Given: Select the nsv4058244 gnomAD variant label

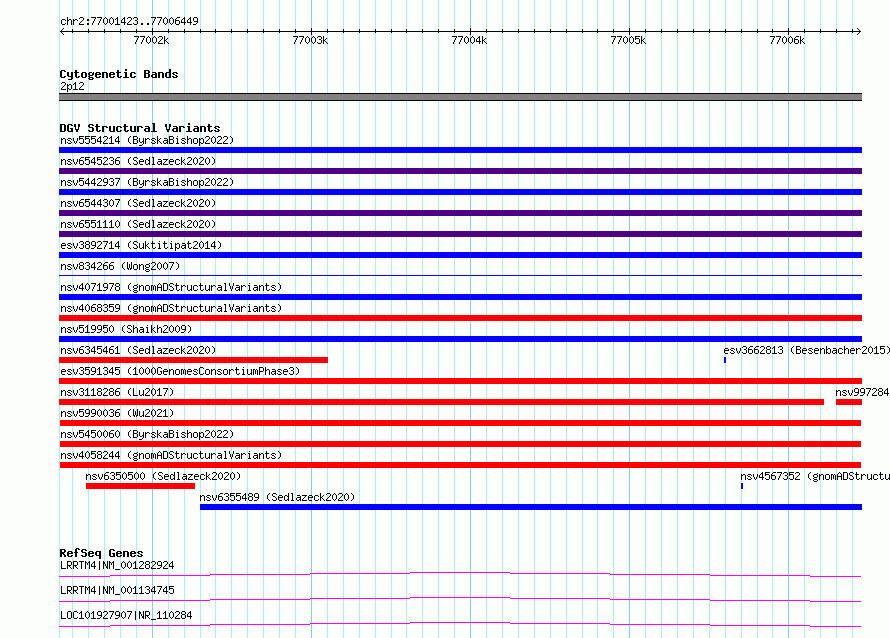Looking at the screenshot, I should (x=171, y=455).
